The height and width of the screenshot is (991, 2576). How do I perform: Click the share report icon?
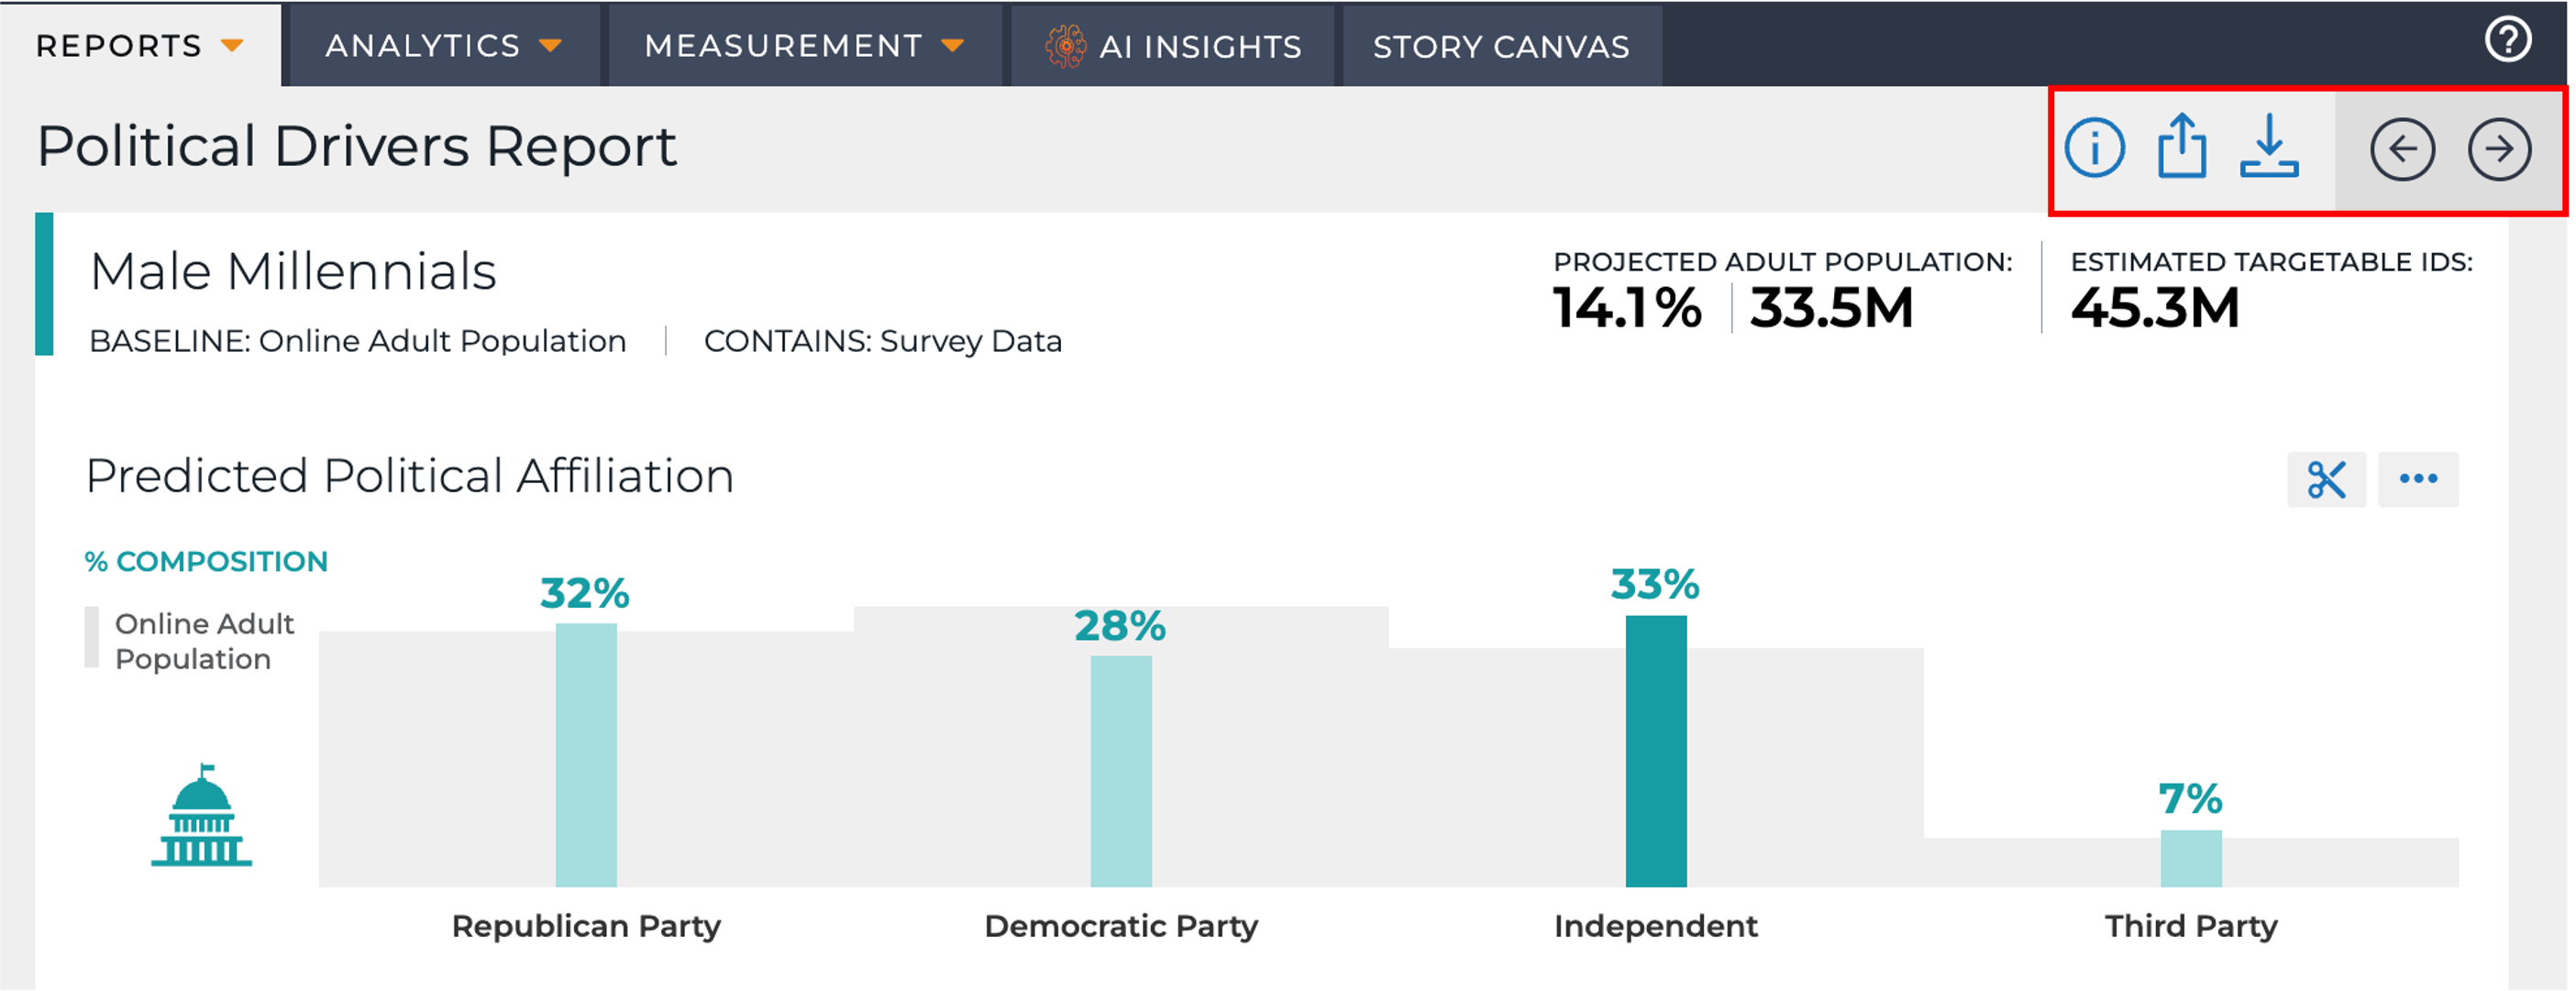2181,146
